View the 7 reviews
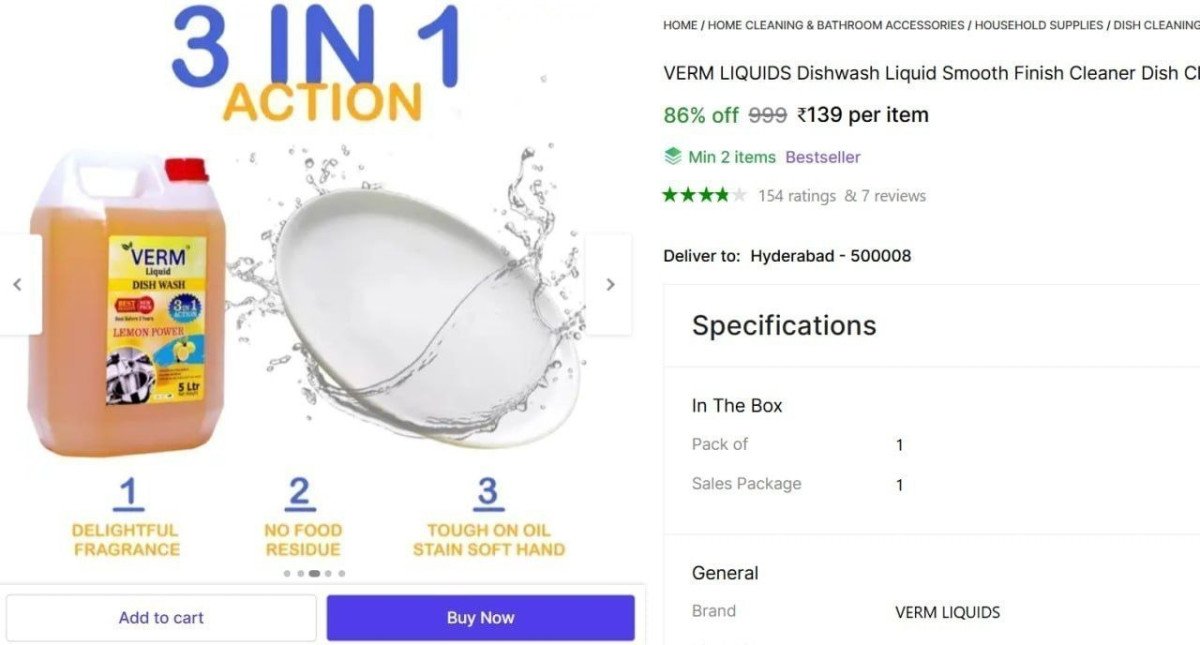The image size is (1200, 645). [x=896, y=196]
